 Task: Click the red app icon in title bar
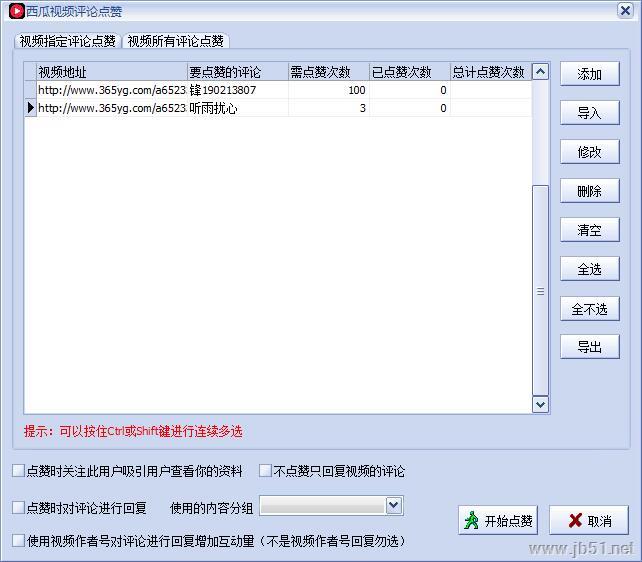coord(17,11)
